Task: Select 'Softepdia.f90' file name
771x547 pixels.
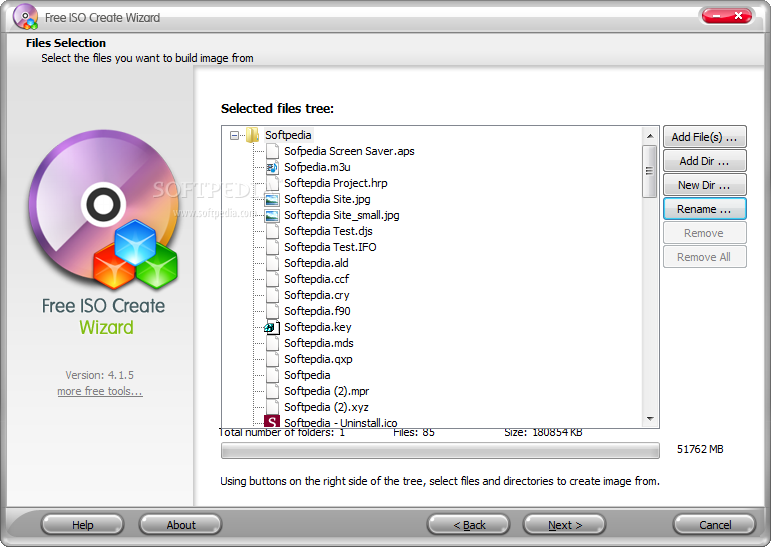Action: coord(317,311)
